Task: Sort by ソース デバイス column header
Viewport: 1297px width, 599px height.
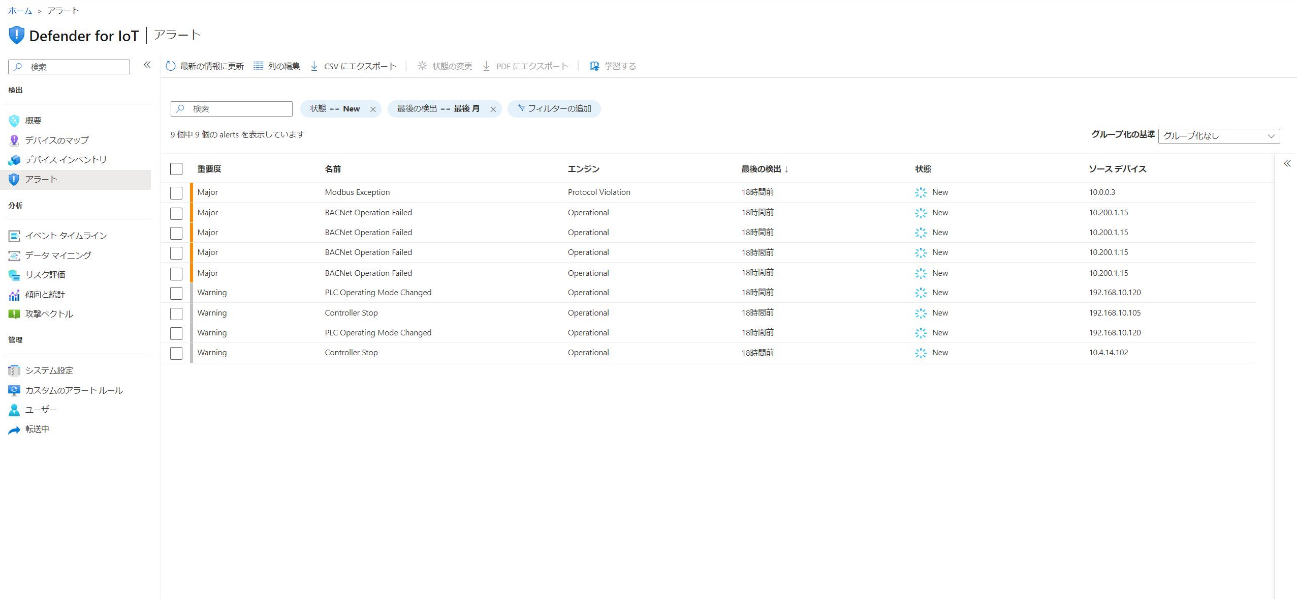Action: click(1117, 169)
